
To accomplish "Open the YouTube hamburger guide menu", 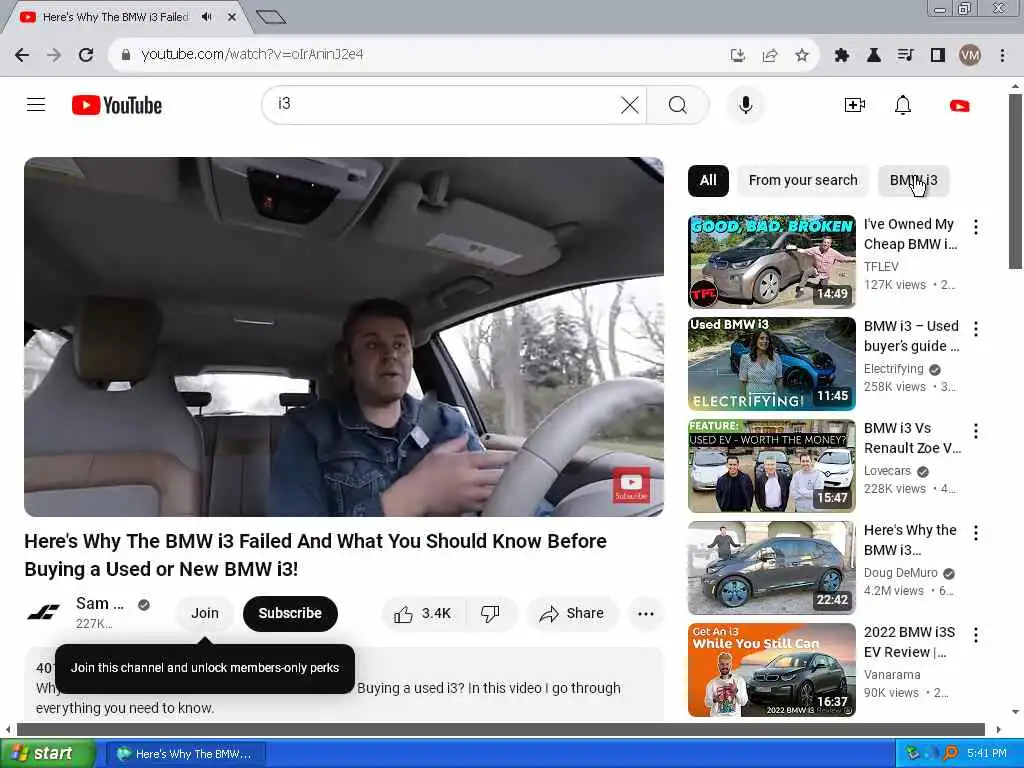I will 36,104.
